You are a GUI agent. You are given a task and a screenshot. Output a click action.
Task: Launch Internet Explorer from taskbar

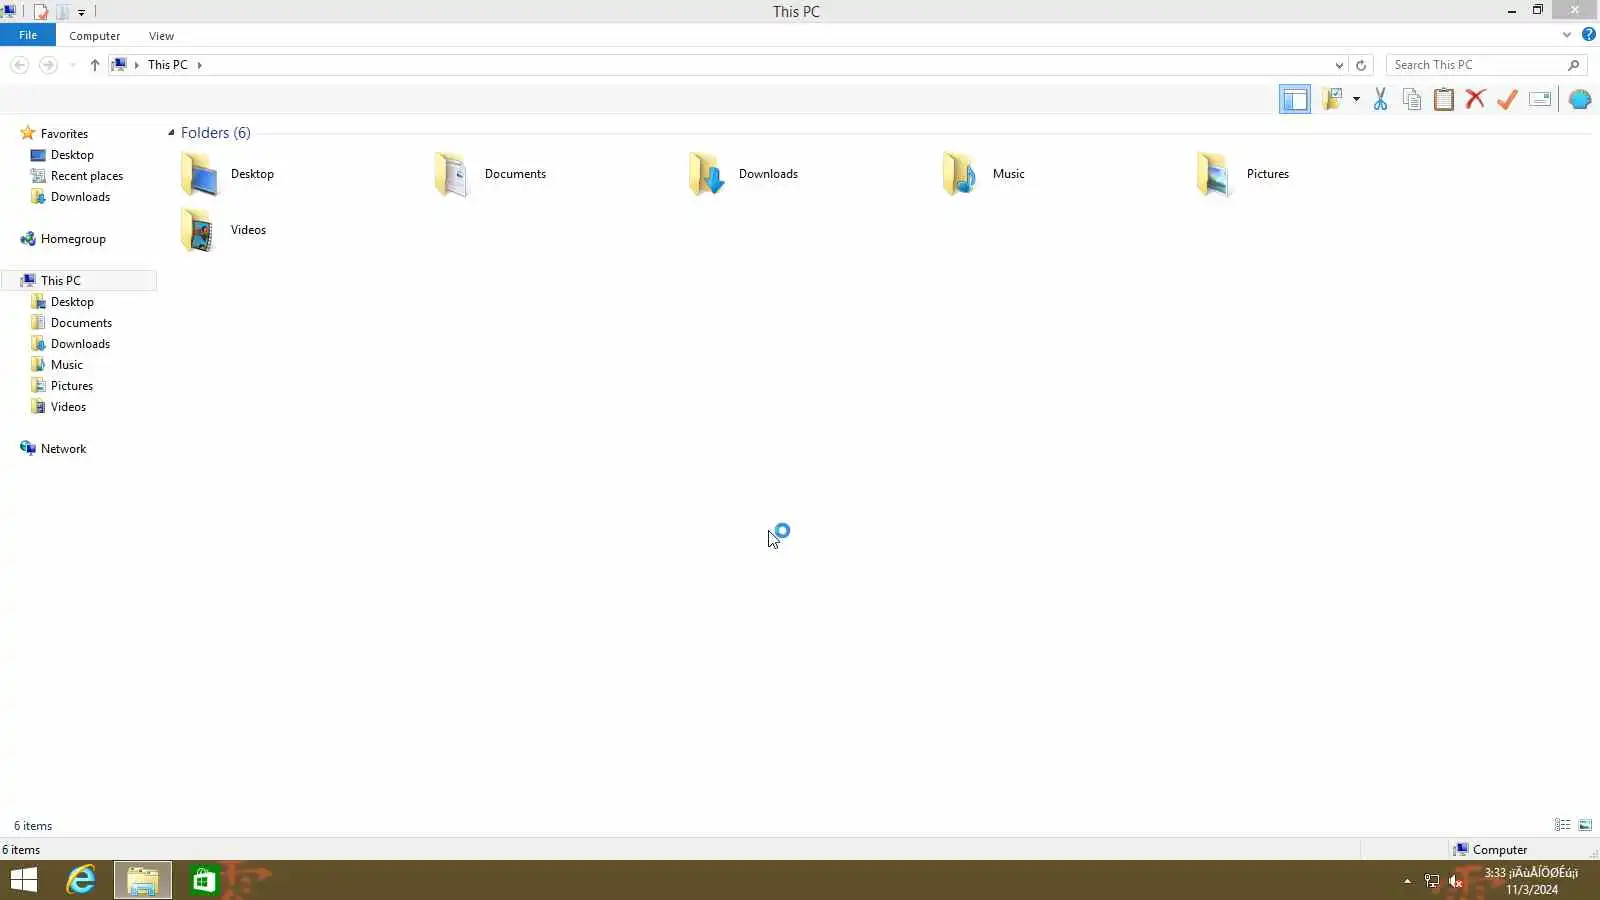(x=80, y=880)
